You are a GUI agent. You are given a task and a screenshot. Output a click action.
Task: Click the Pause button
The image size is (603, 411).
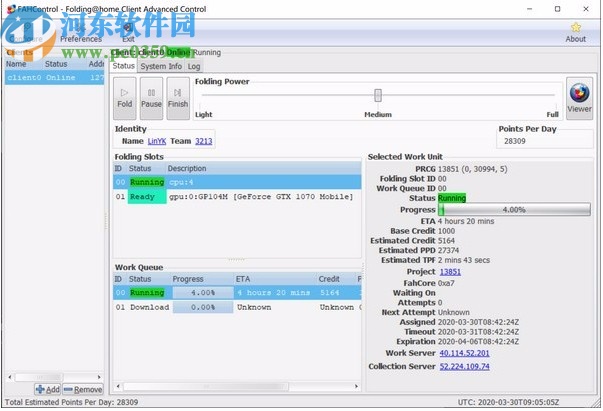click(151, 98)
